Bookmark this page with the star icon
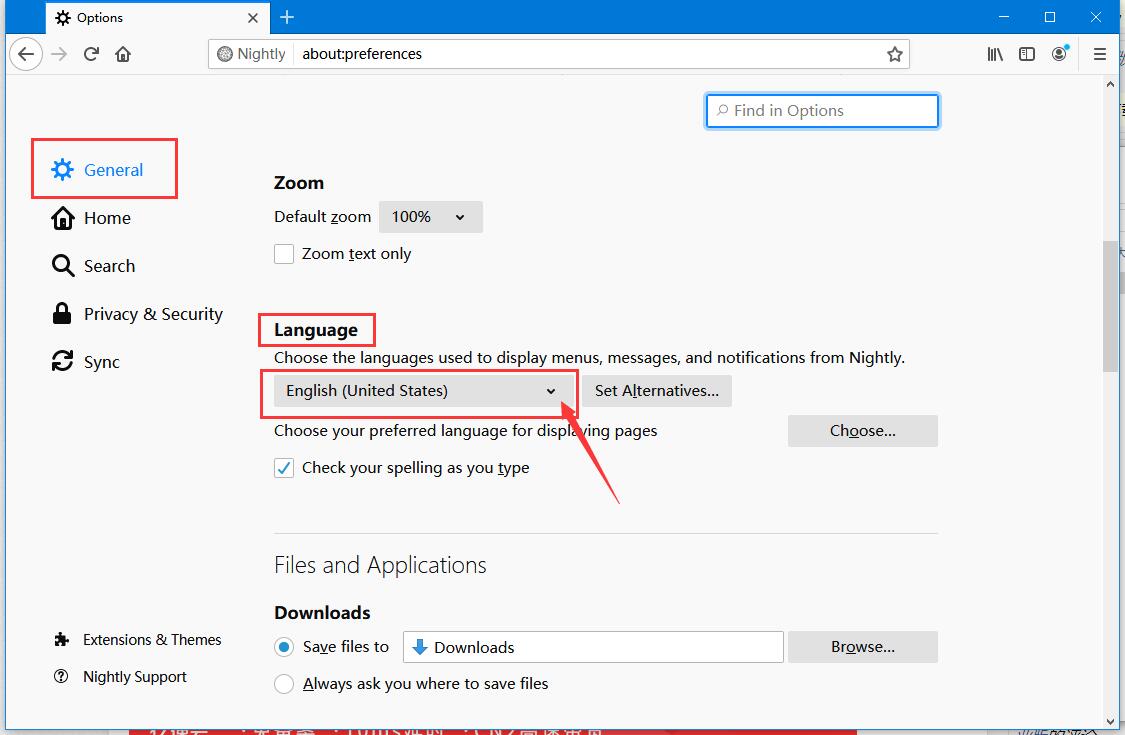The height and width of the screenshot is (735, 1125). 894,54
